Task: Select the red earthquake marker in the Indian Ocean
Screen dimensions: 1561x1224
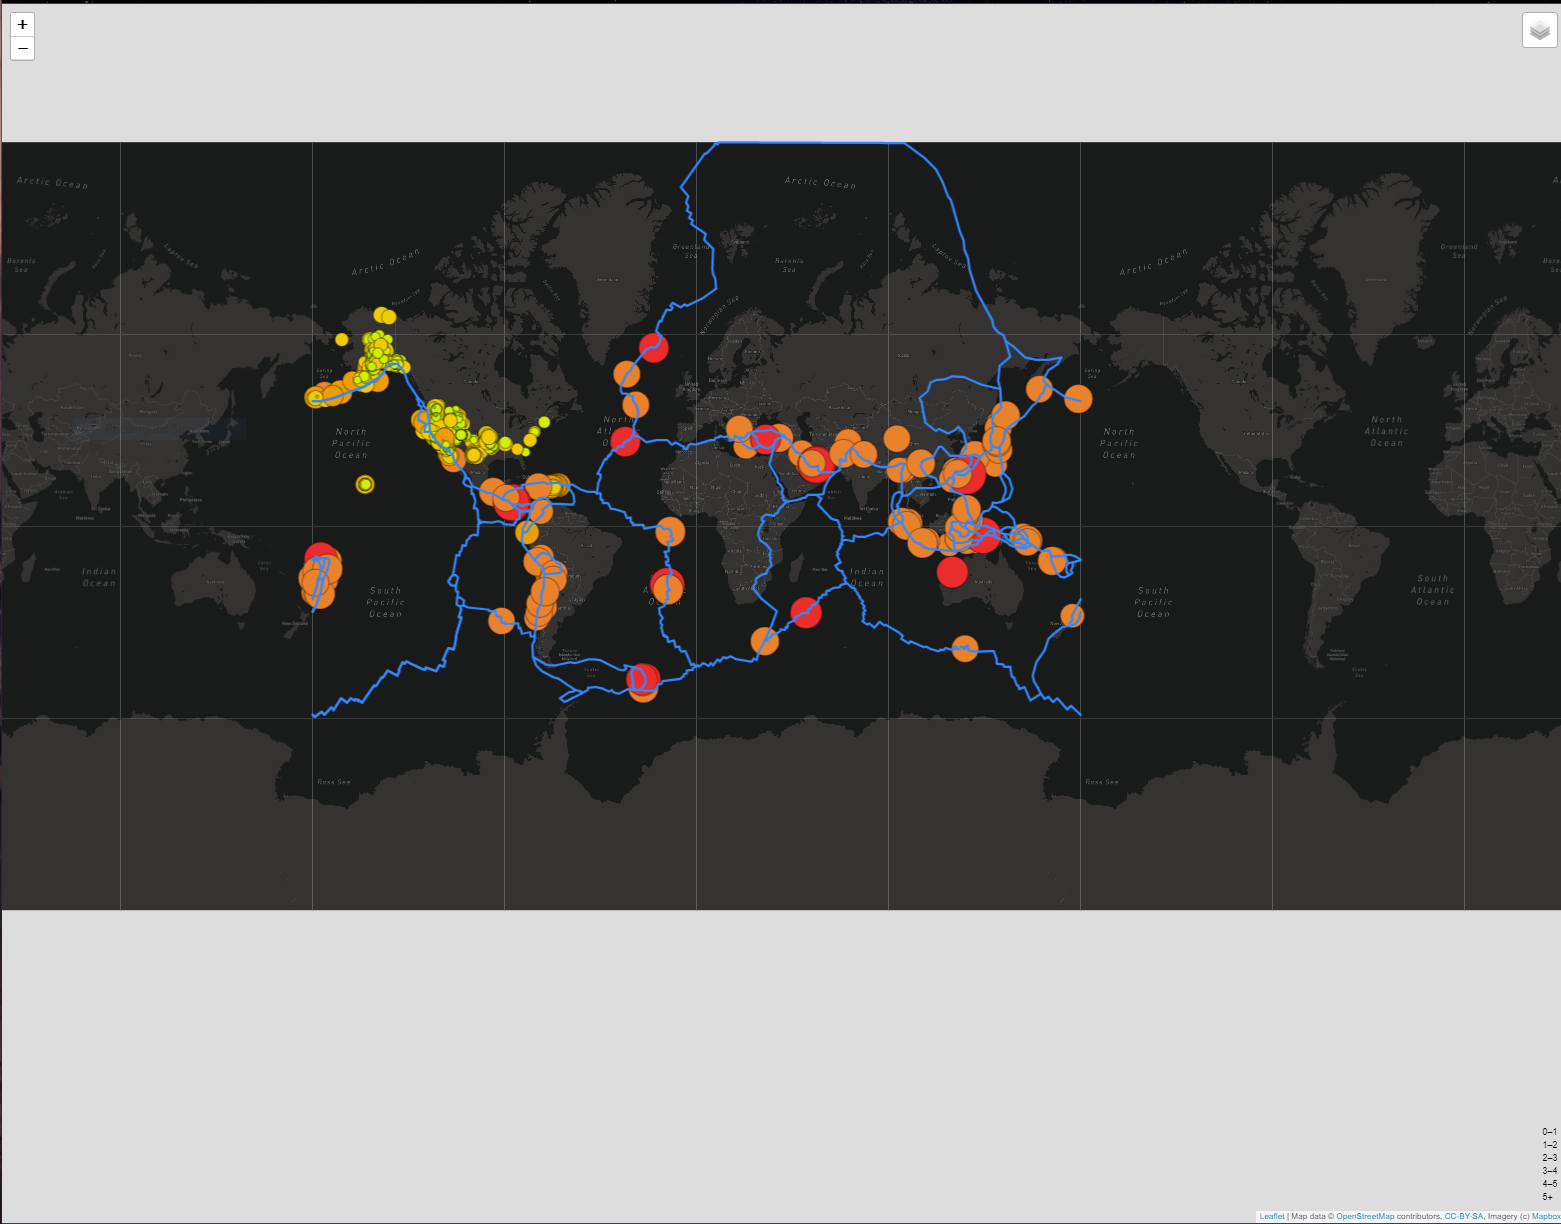Action: (953, 573)
